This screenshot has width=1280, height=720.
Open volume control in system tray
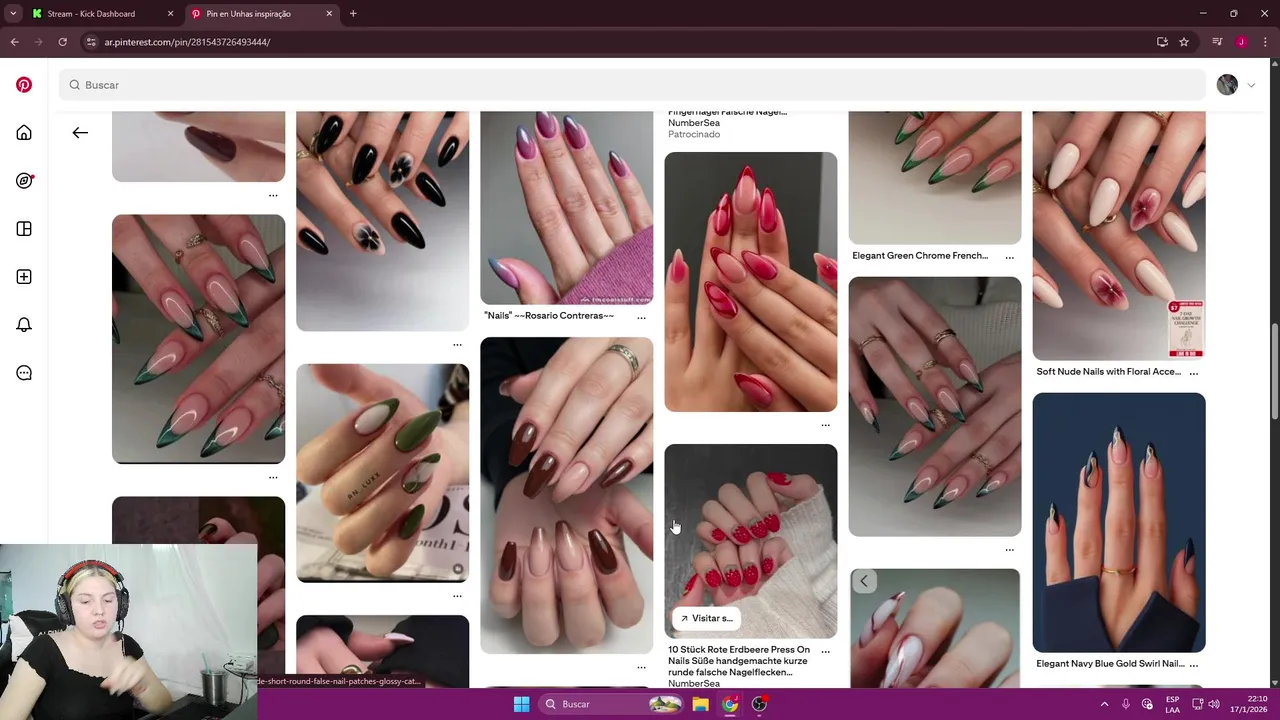(x=1213, y=704)
